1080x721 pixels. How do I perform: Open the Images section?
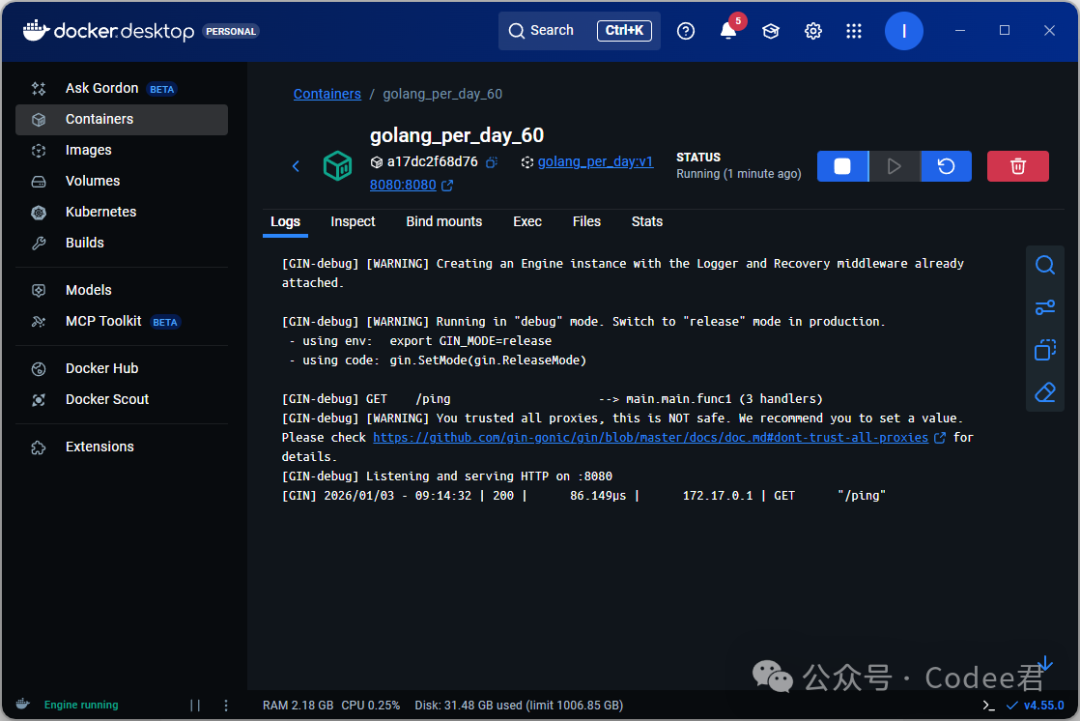click(121, 150)
